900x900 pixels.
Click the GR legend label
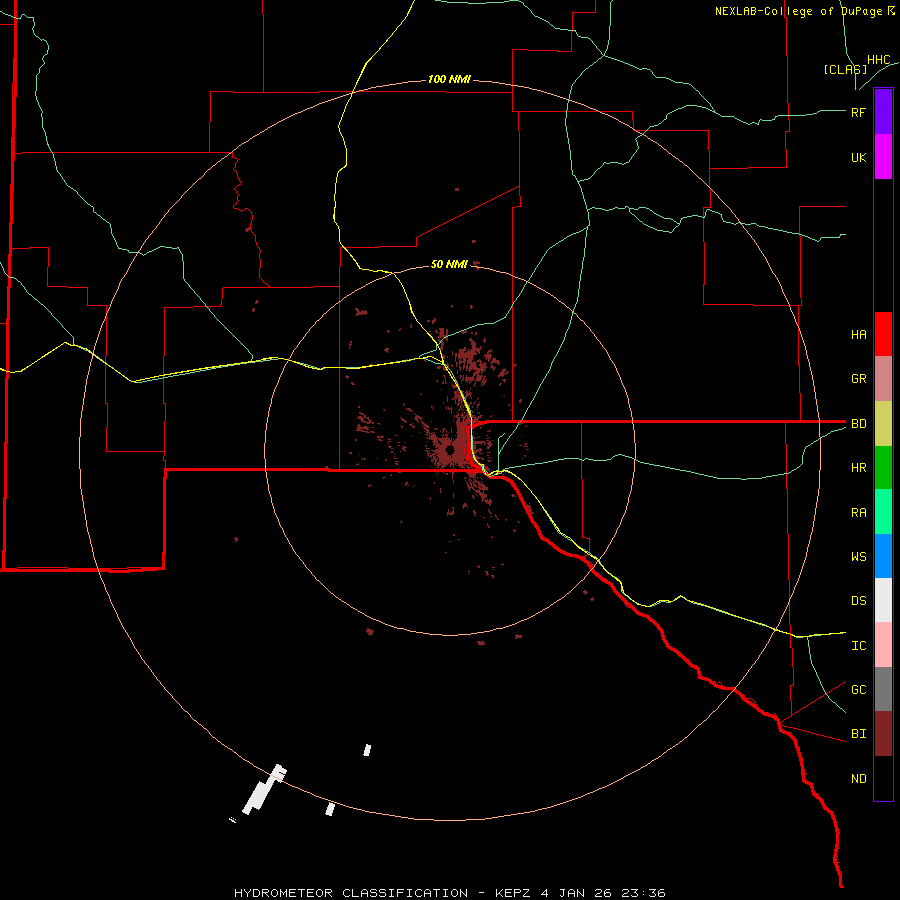pyautogui.click(x=858, y=379)
